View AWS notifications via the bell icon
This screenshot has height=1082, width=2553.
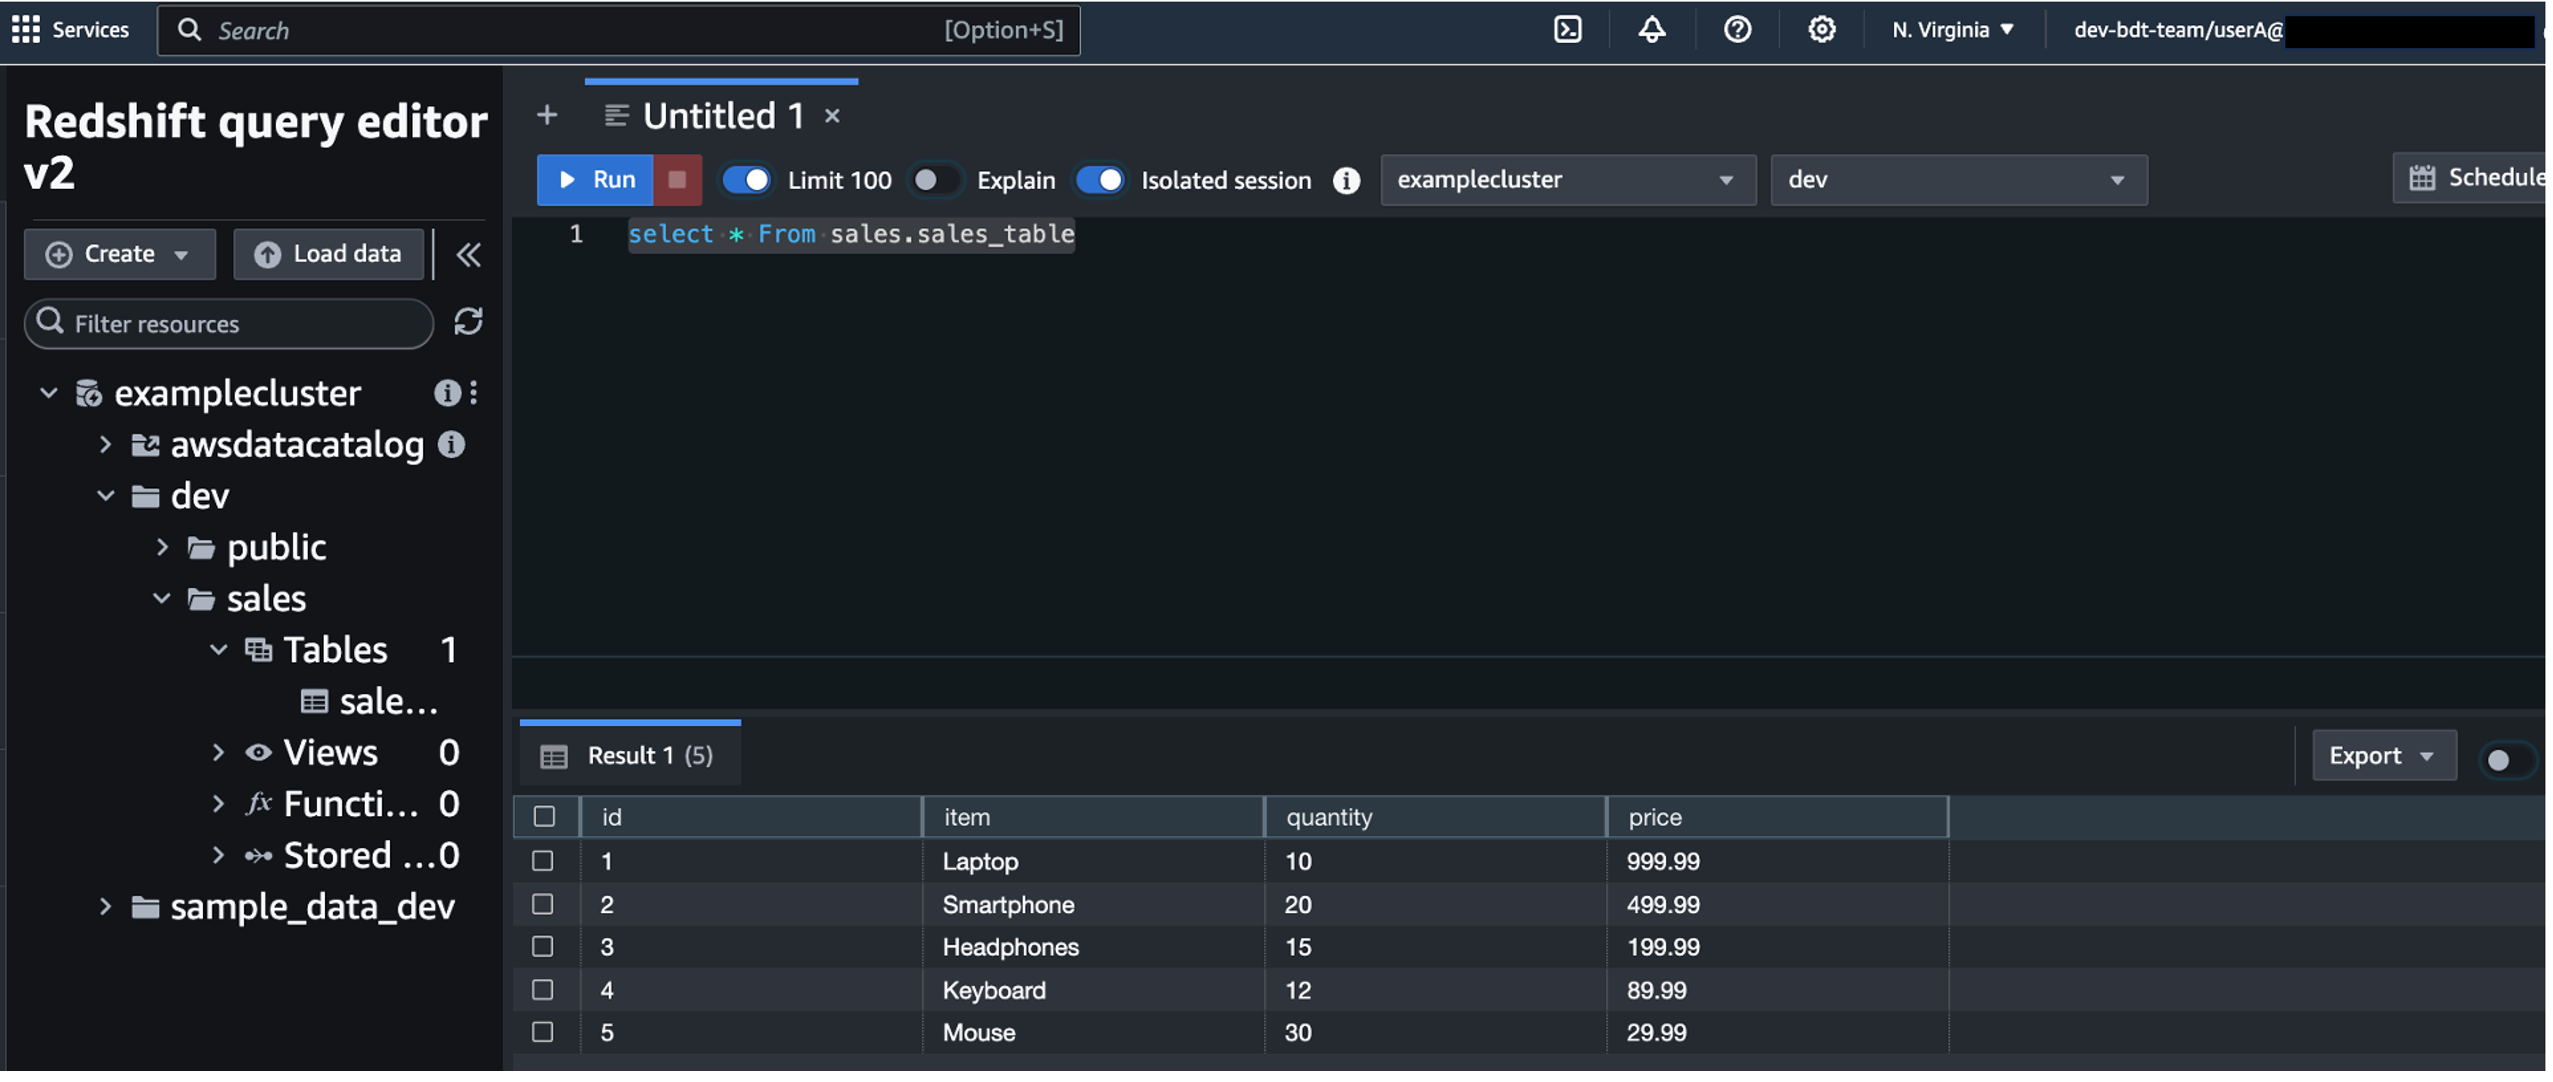[1650, 29]
